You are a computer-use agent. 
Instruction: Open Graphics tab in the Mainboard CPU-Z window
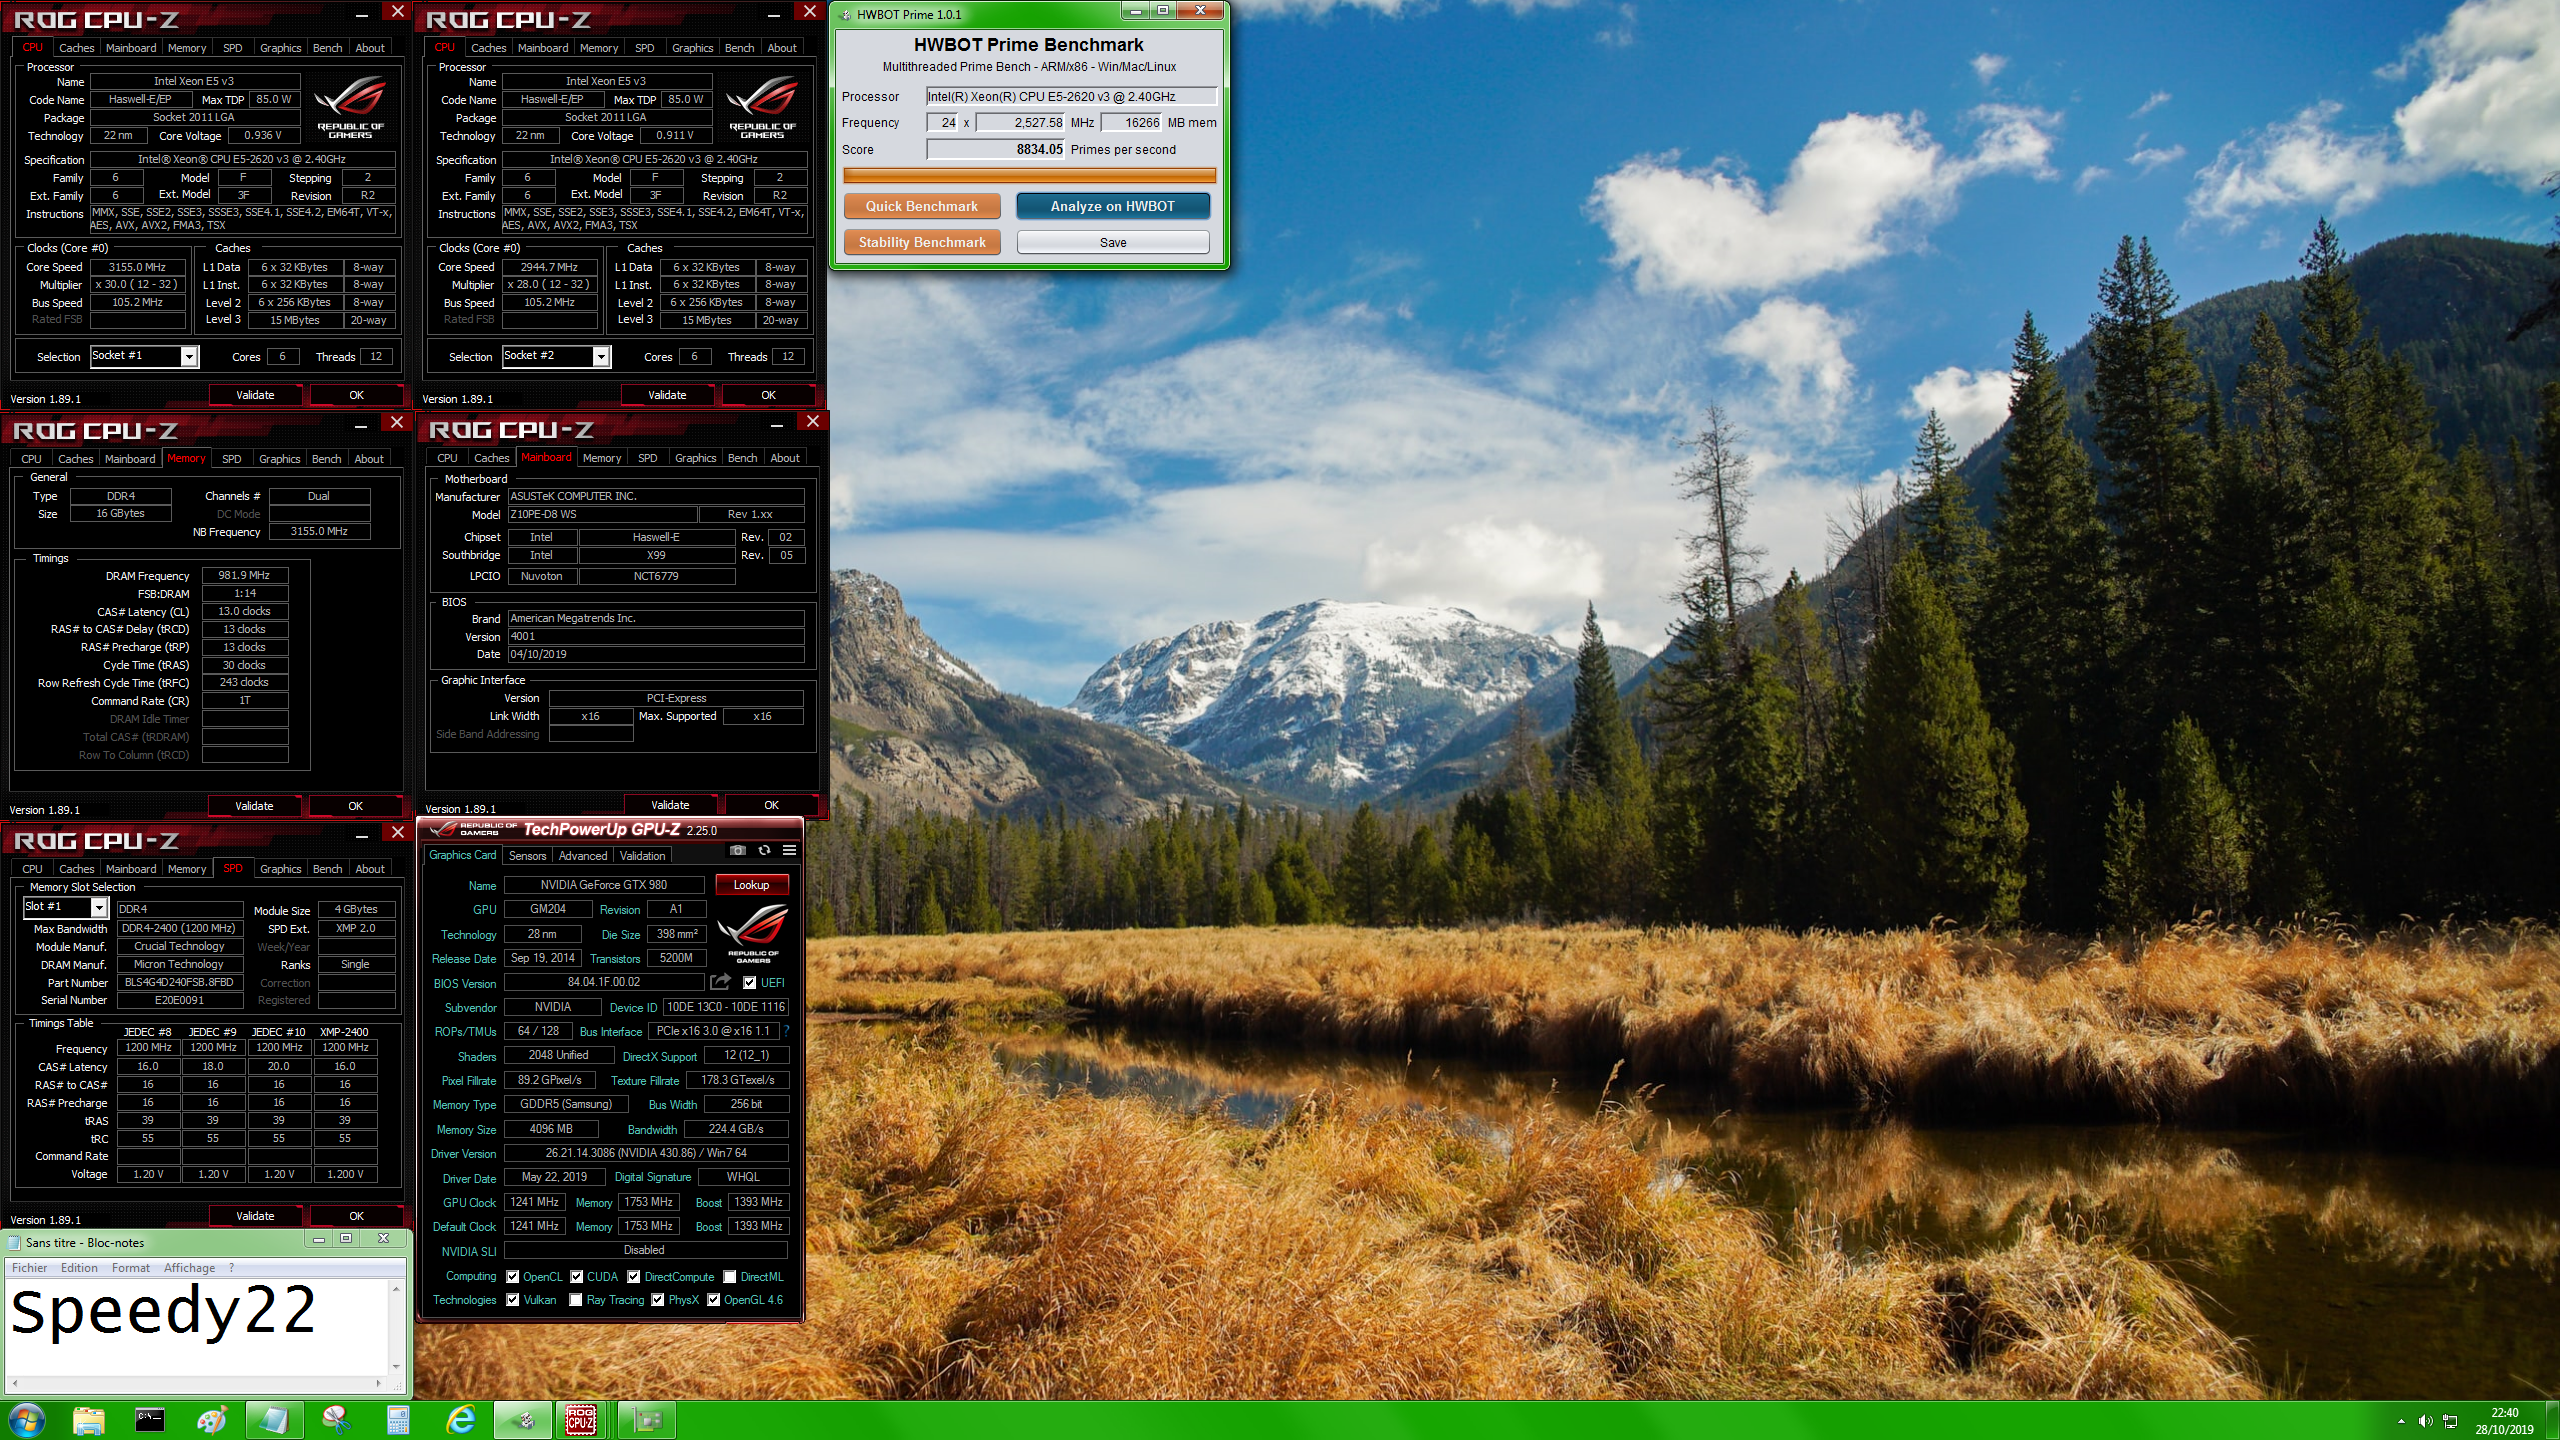(x=695, y=457)
